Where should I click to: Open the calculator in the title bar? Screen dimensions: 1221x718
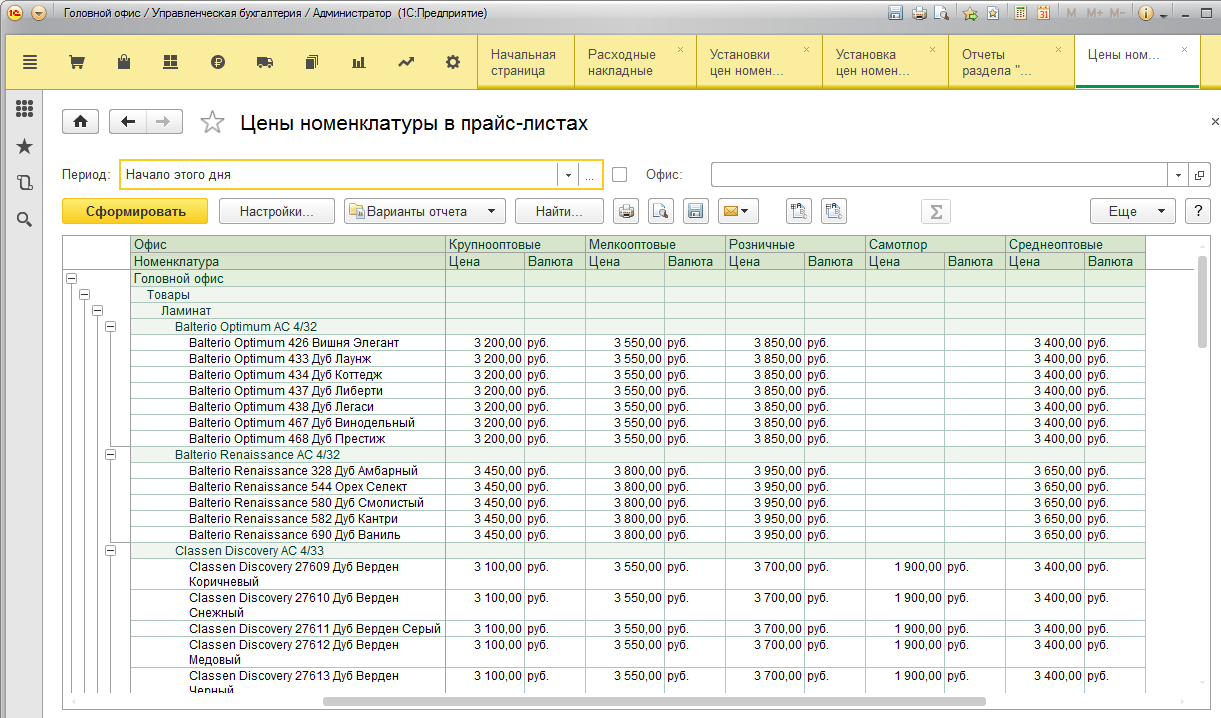(1021, 14)
